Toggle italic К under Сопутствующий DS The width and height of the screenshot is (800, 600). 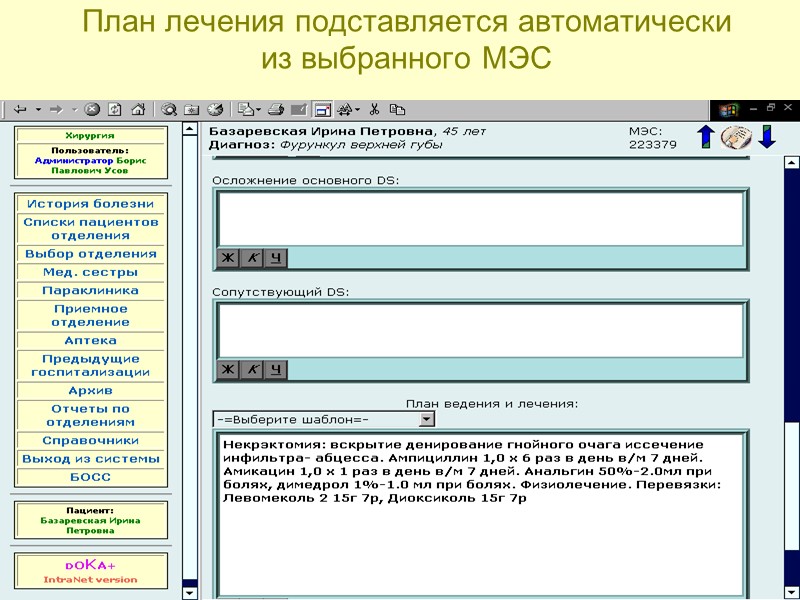[x=252, y=369]
